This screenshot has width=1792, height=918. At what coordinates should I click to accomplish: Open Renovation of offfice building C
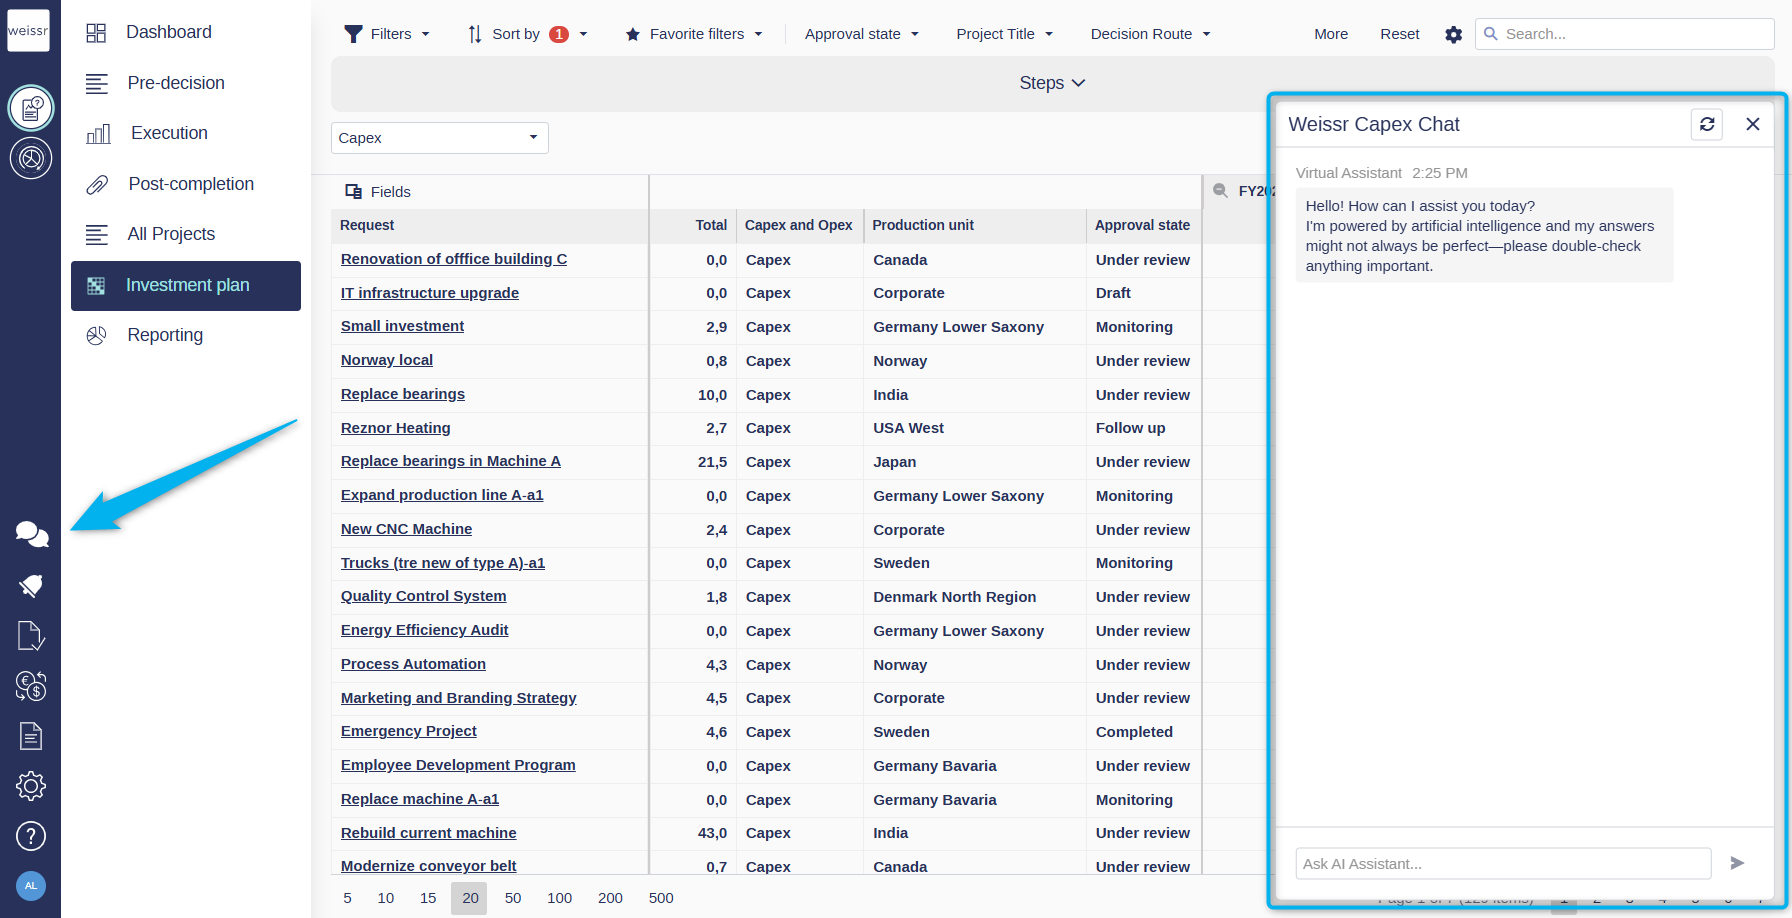pos(454,259)
